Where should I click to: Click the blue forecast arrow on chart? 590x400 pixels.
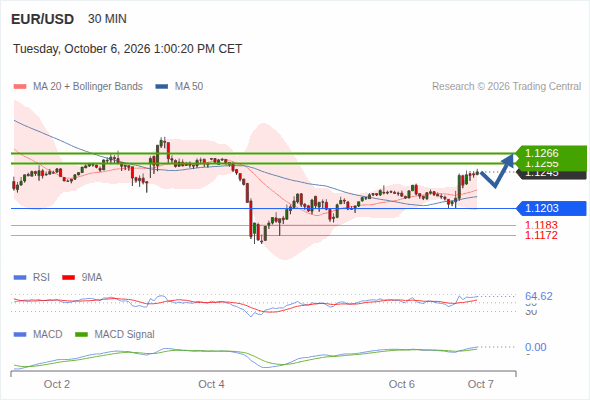[497, 171]
